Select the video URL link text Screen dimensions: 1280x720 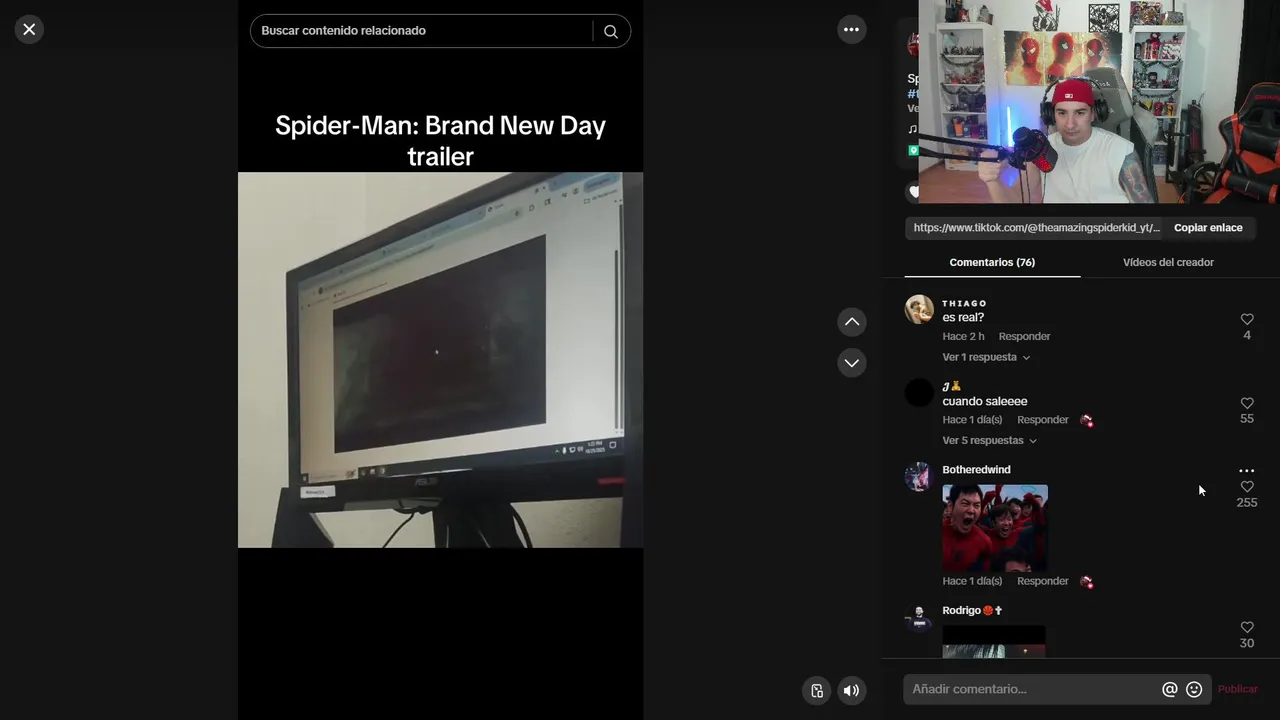(1037, 228)
